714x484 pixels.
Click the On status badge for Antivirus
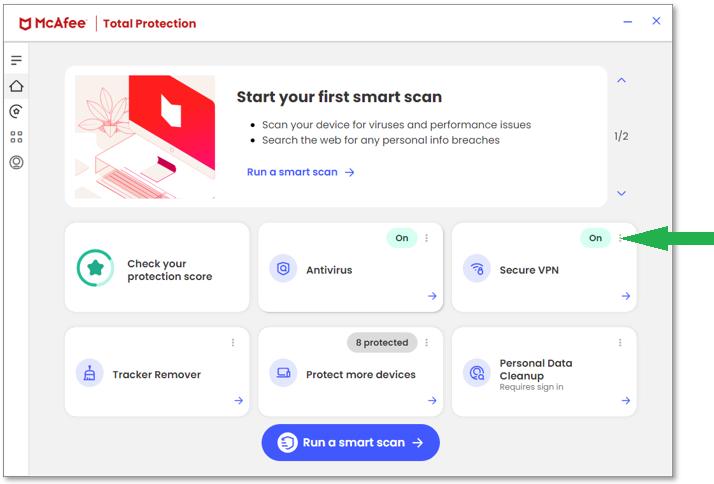[x=402, y=238]
